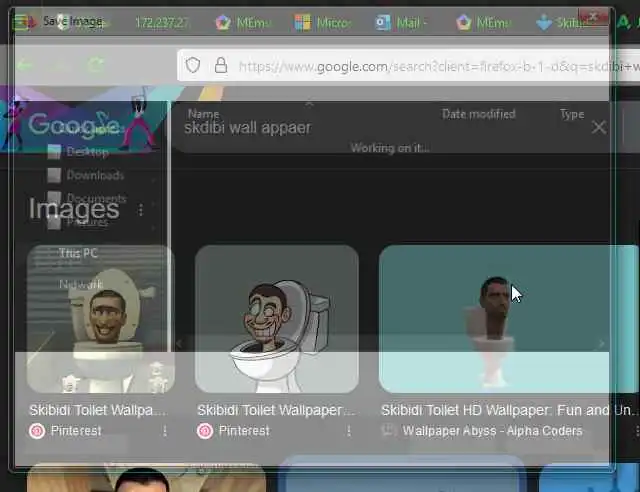Open the first MEm bookmark tab
640x492 pixels.
(242, 22)
